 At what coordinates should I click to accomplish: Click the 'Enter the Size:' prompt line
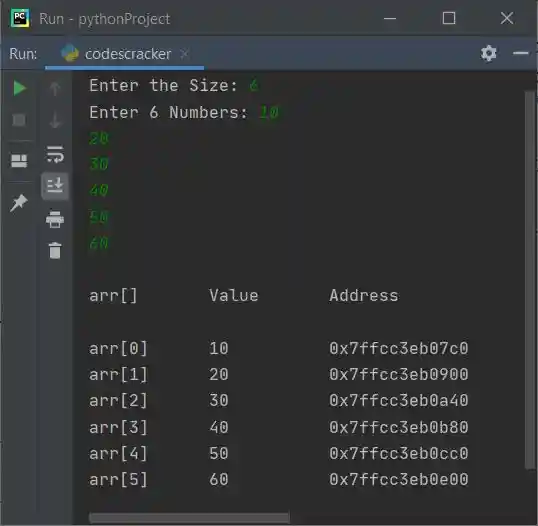point(163,85)
